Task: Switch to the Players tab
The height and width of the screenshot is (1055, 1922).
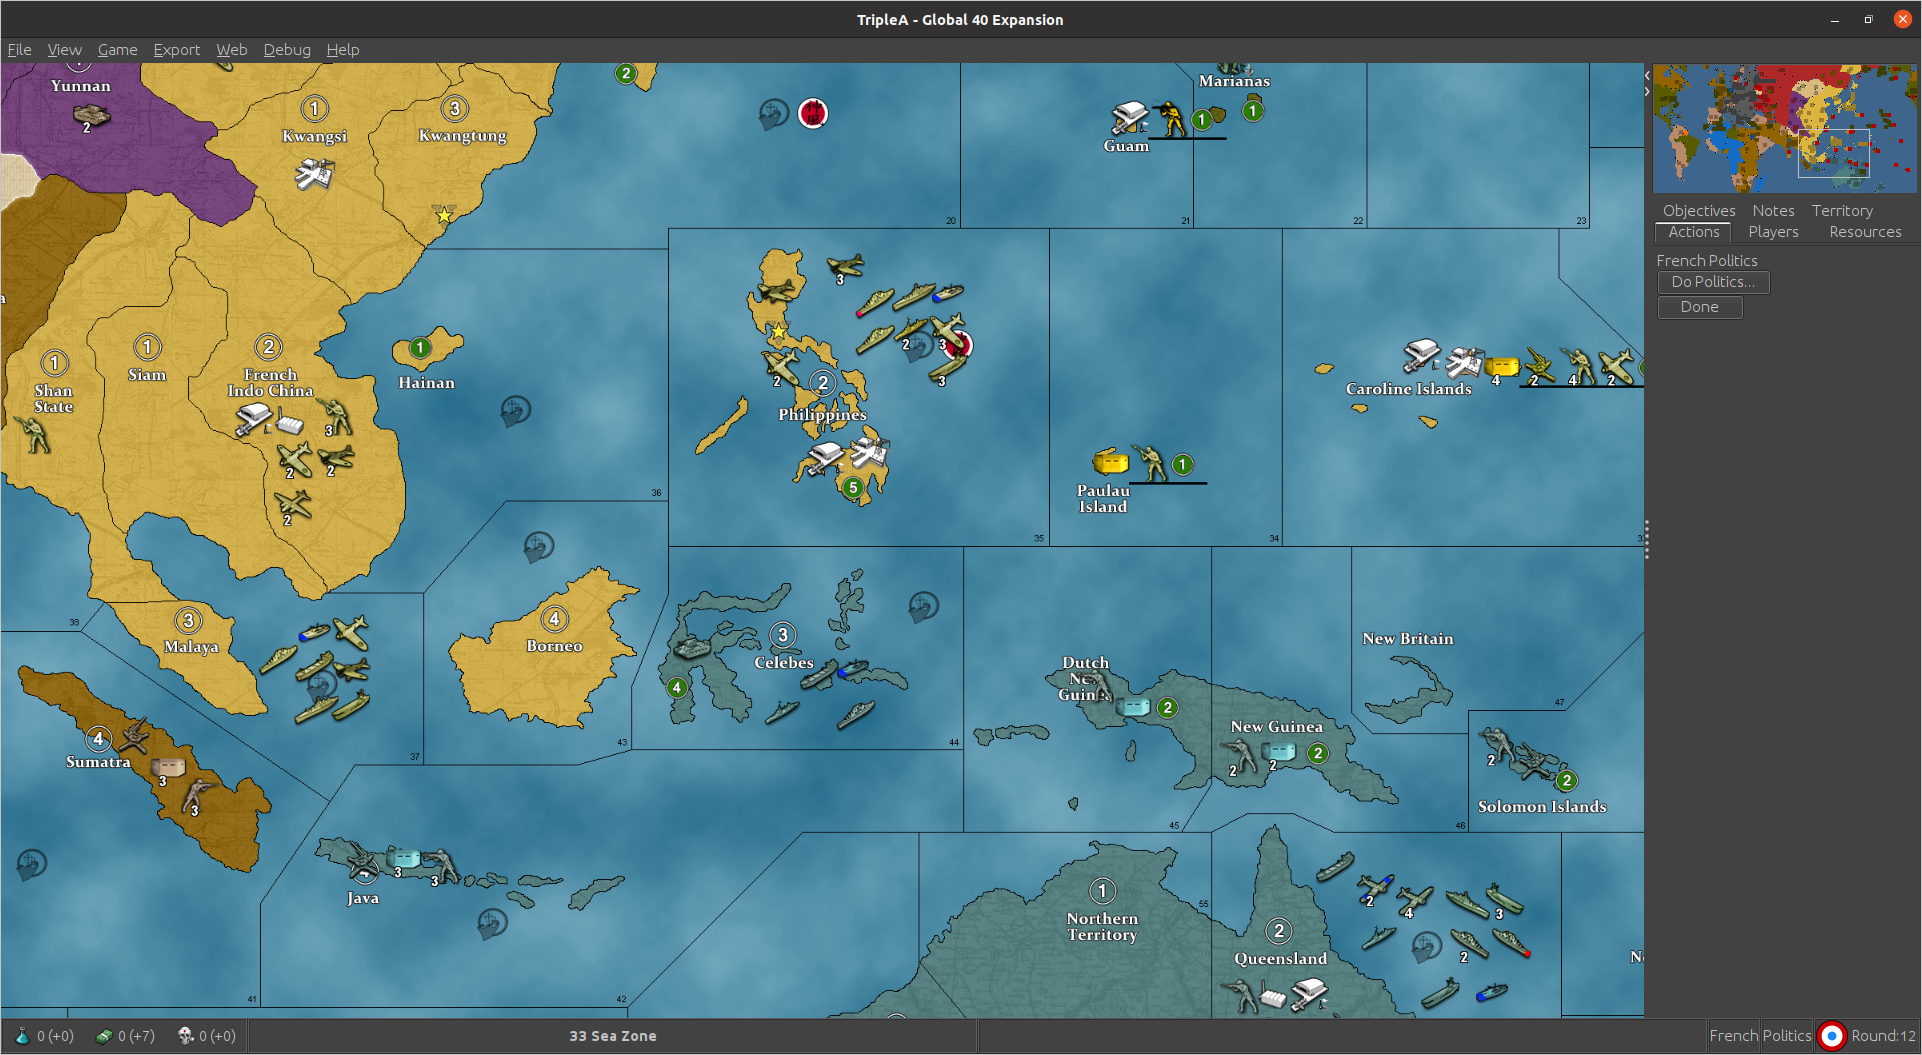Action: (x=1772, y=231)
